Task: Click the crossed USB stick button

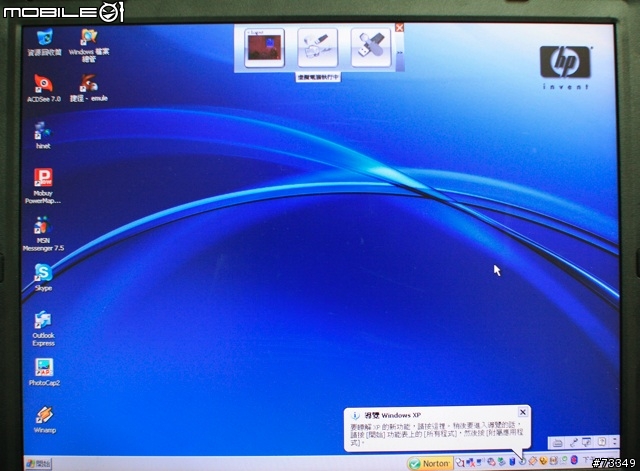Action: coord(371,48)
